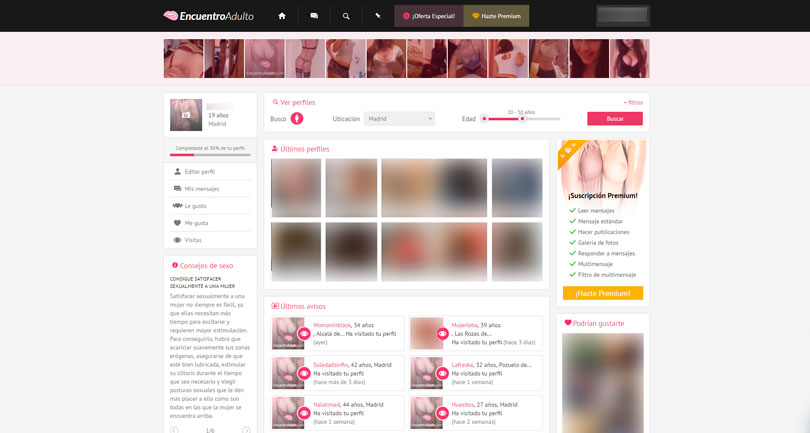The image size is (810, 433).
Task: Click the EncuentroAdulto logo
Action: [208, 16]
